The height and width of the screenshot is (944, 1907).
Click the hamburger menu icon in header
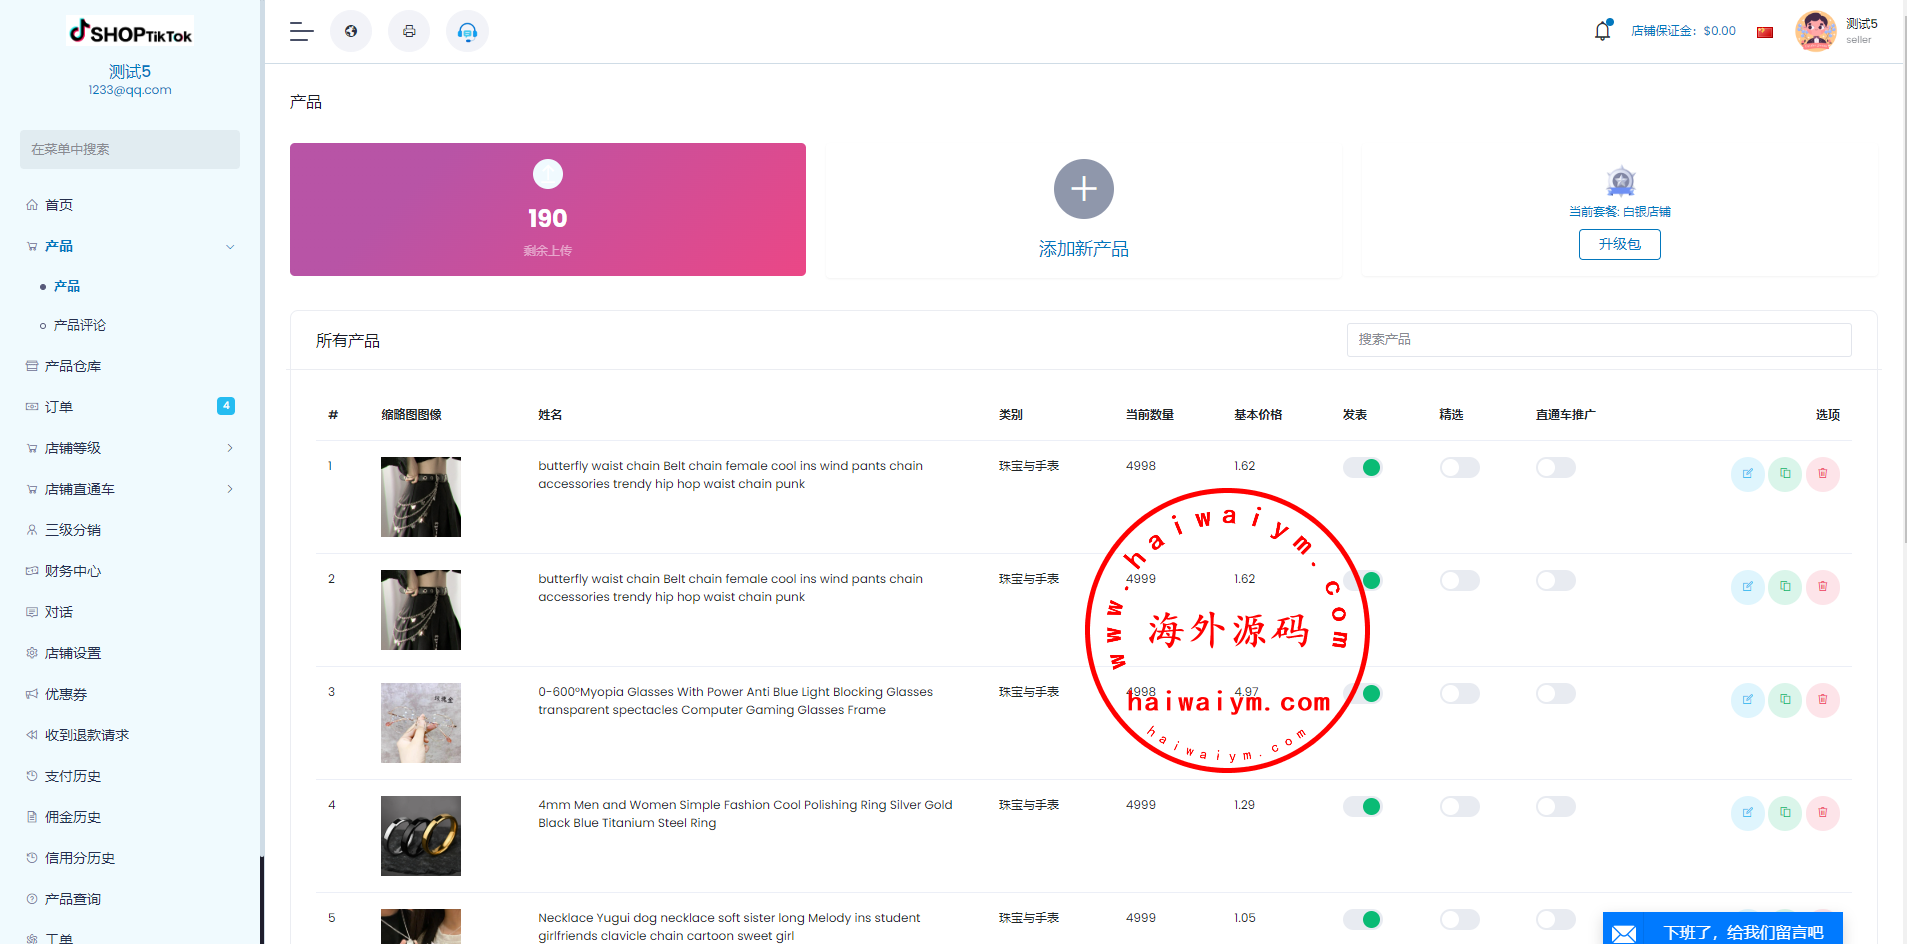click(301, 32)
